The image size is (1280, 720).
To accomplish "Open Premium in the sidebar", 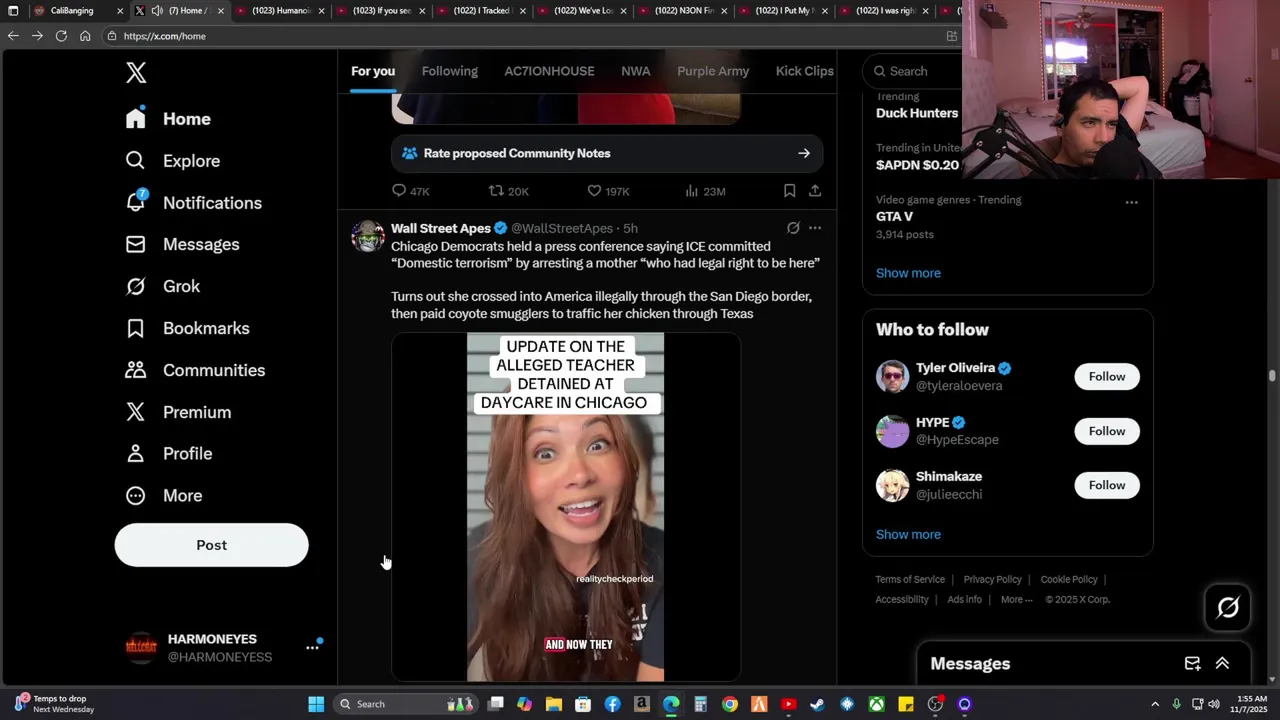I will pyautogui.click(x=178, y=412).
